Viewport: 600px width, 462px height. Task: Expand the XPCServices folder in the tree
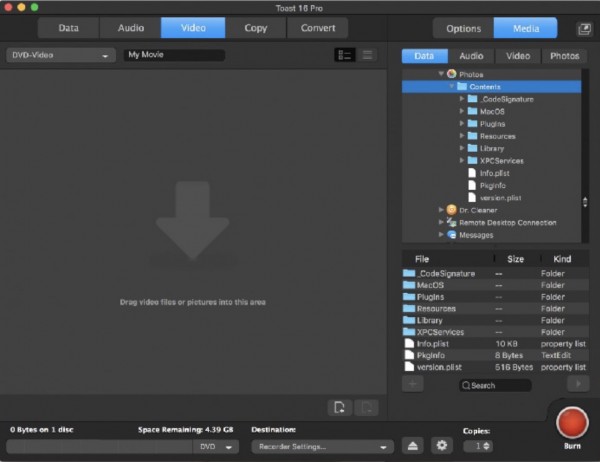(x=462, y=160)
